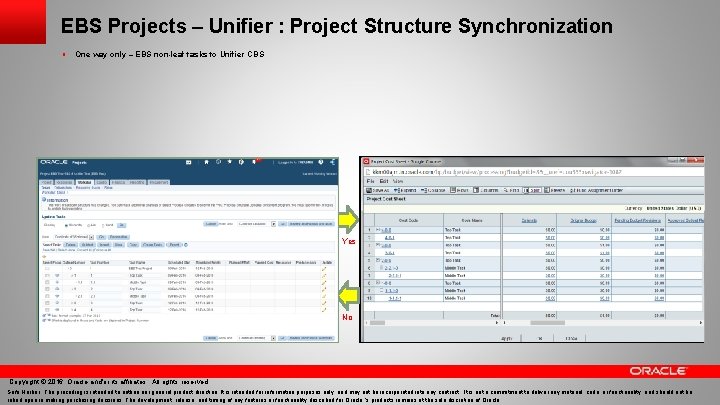Toggle cost sheet row 9 tree node
The image size is (720, 405).
click(x=382, y=290)
